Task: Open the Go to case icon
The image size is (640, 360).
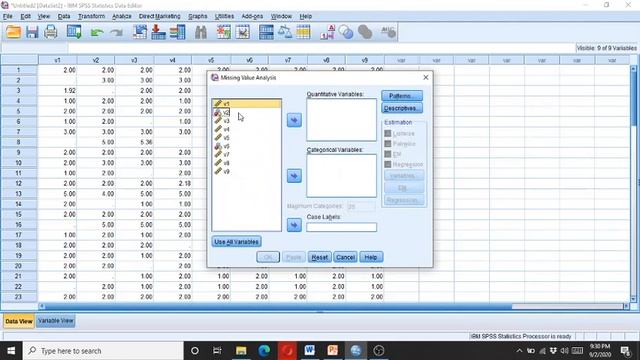Action: point(140,32)
